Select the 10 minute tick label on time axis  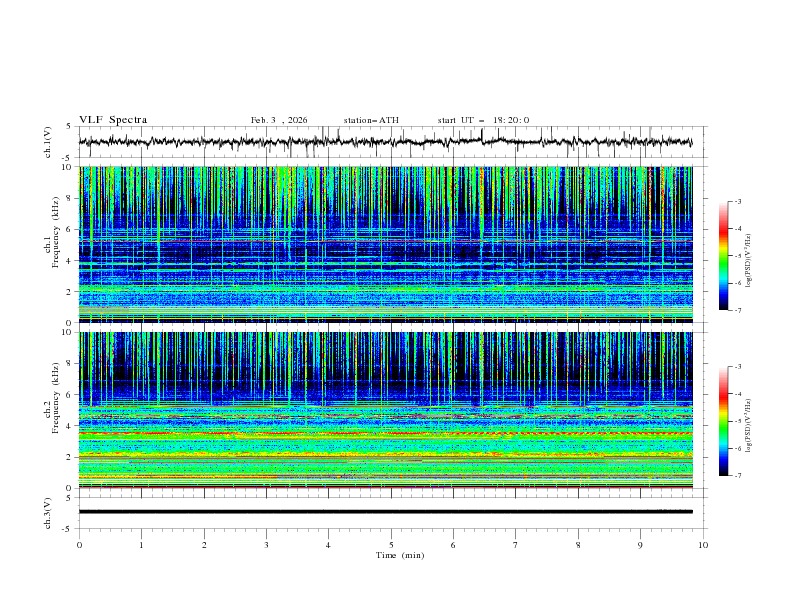(x=703, y=545)
